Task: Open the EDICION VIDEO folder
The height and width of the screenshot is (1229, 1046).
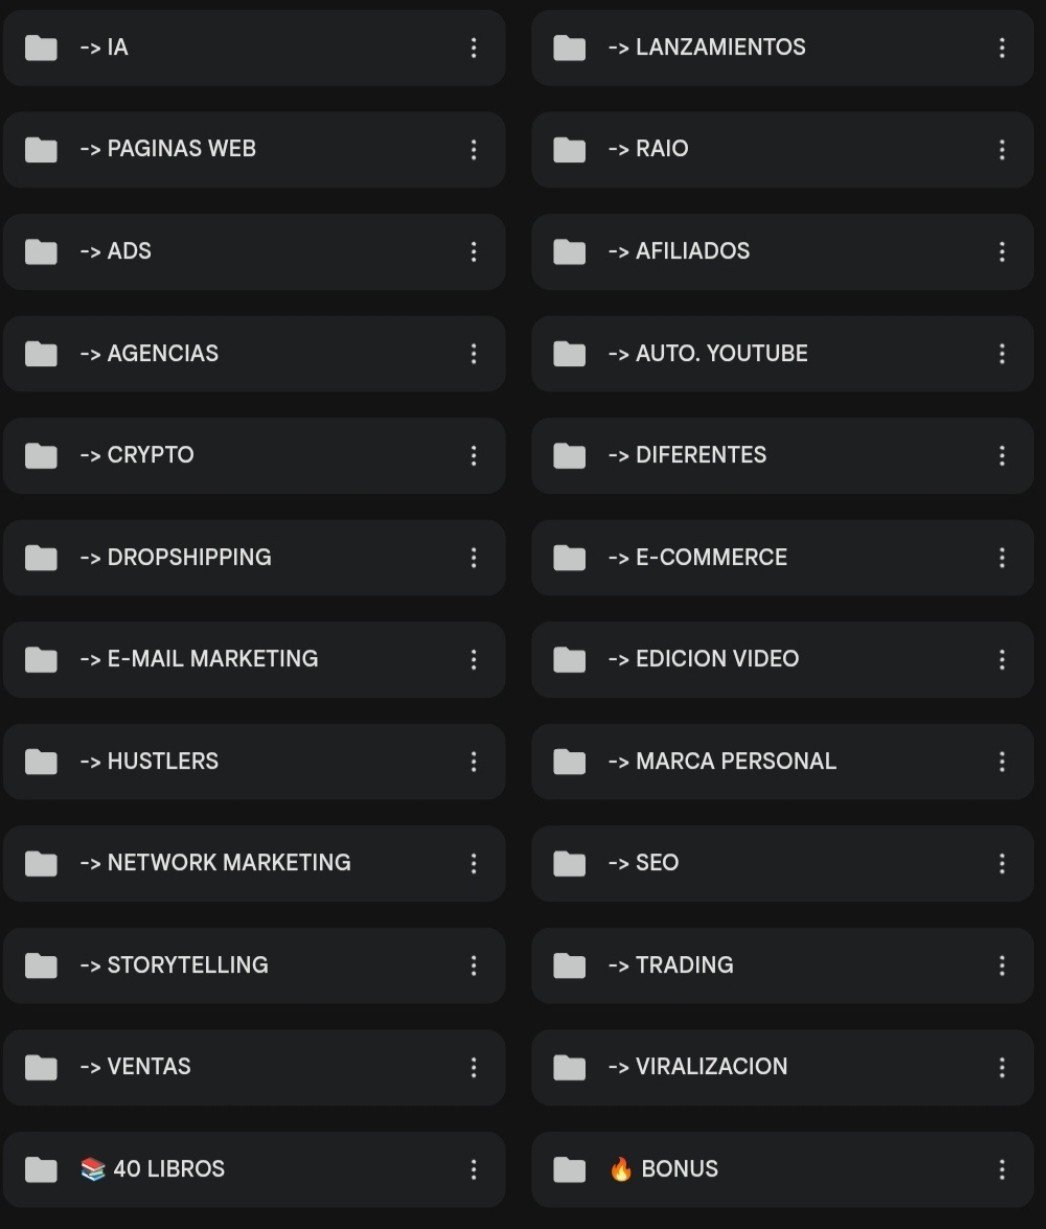Action: (x=782, y=660)
